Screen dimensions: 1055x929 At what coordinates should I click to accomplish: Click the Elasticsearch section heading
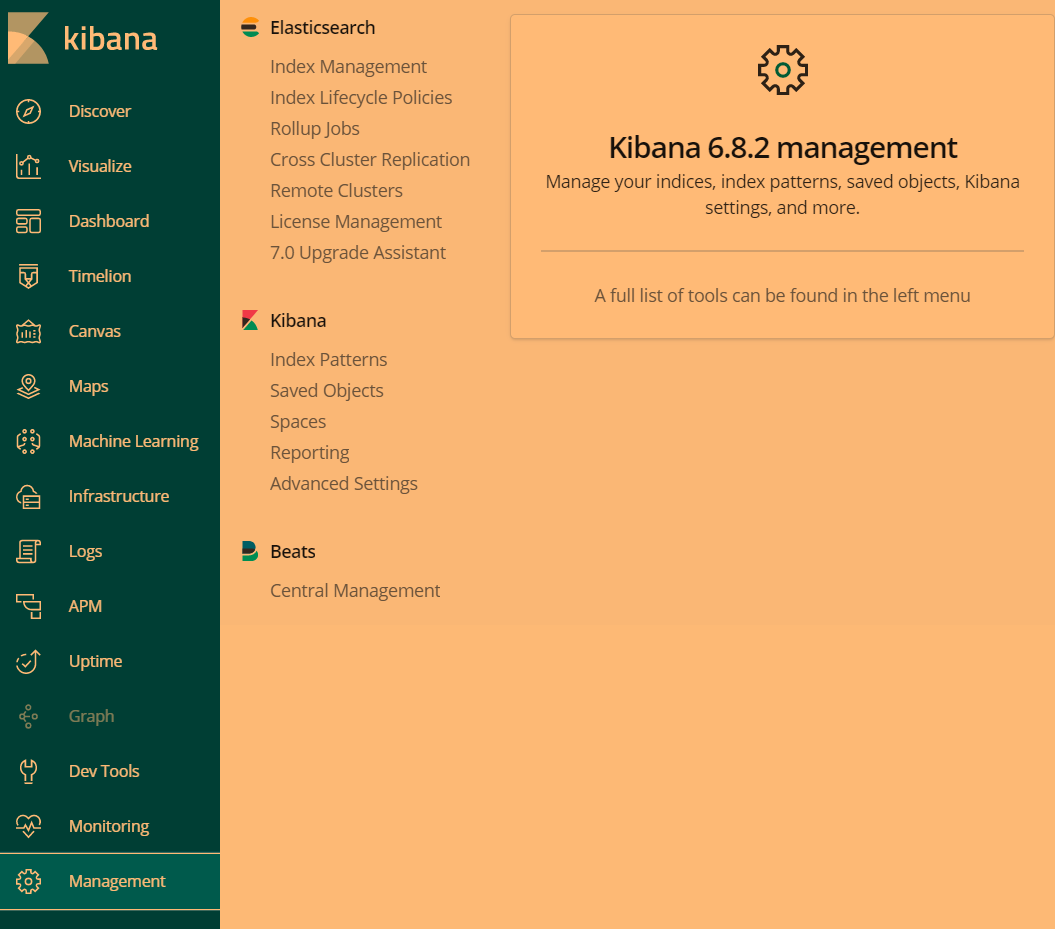323,28
